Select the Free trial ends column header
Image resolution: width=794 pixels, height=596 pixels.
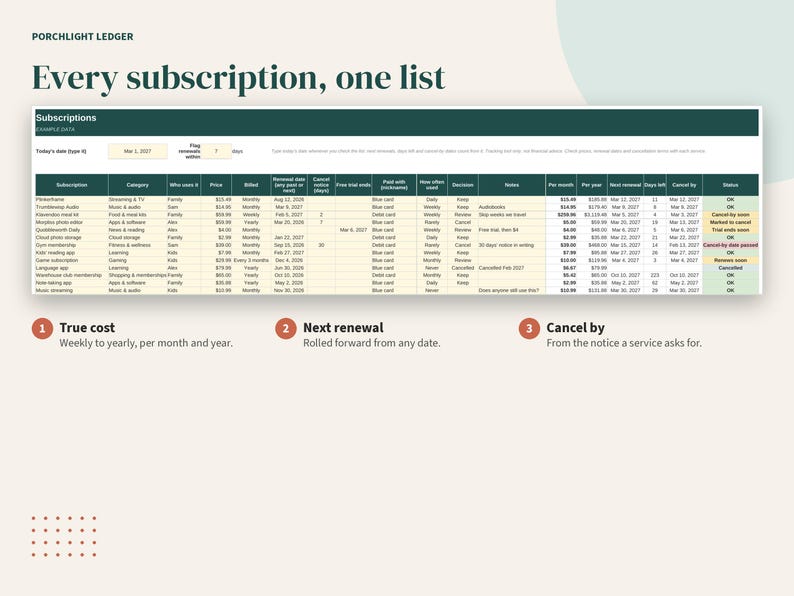(x=353, y=185)
